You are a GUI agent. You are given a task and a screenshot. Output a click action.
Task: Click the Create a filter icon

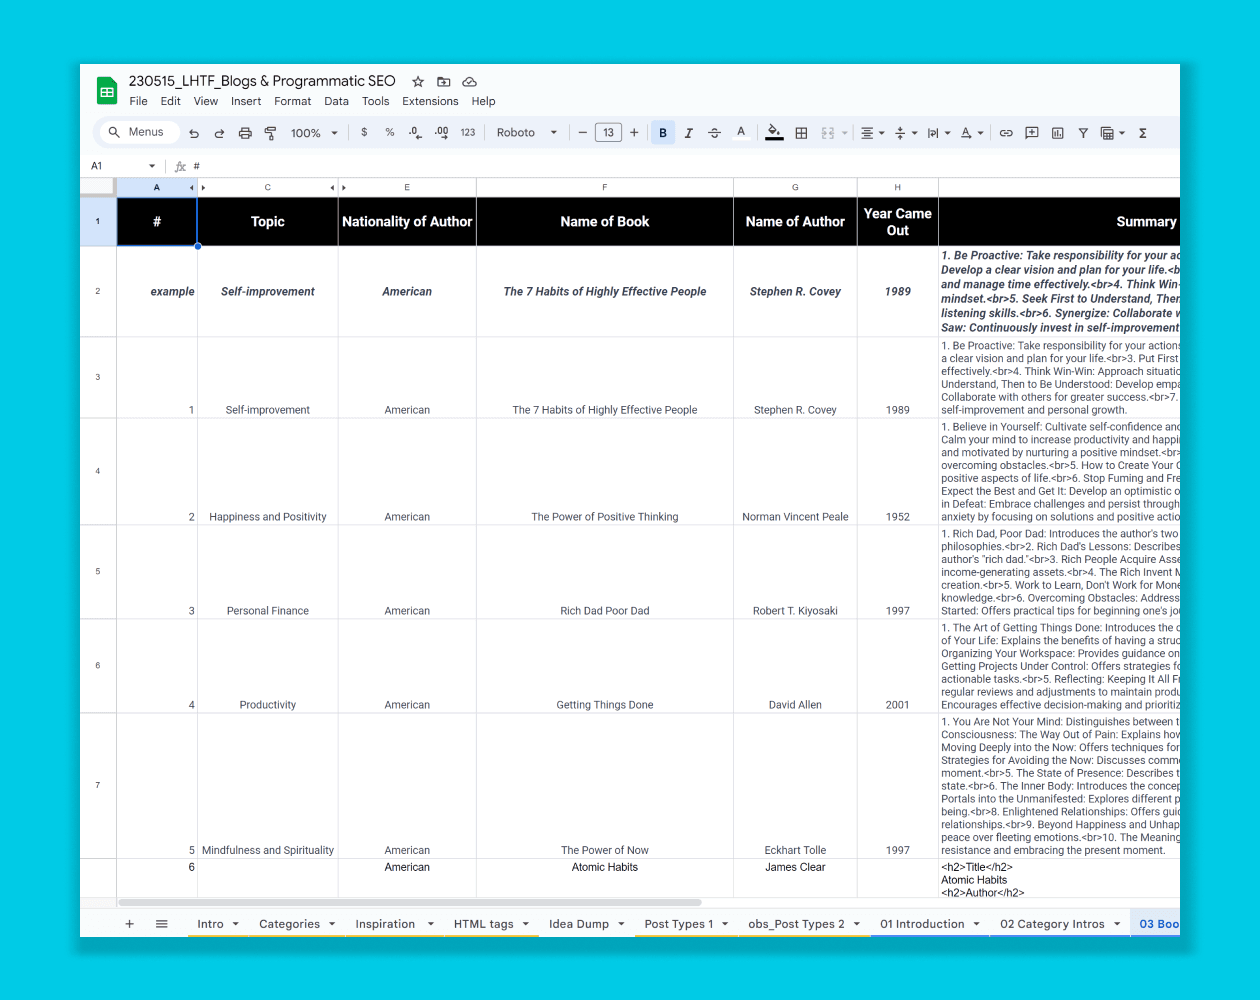click(1083, 133)
